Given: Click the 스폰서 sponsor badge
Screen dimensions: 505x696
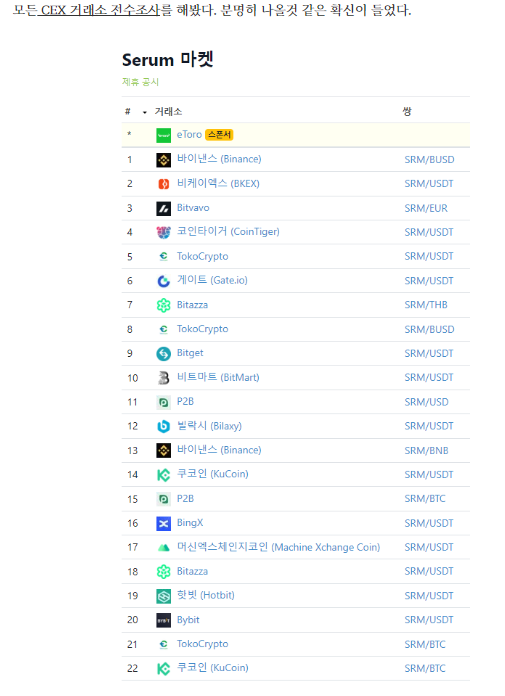Looking at the screenshot, I should pos(219,134).
